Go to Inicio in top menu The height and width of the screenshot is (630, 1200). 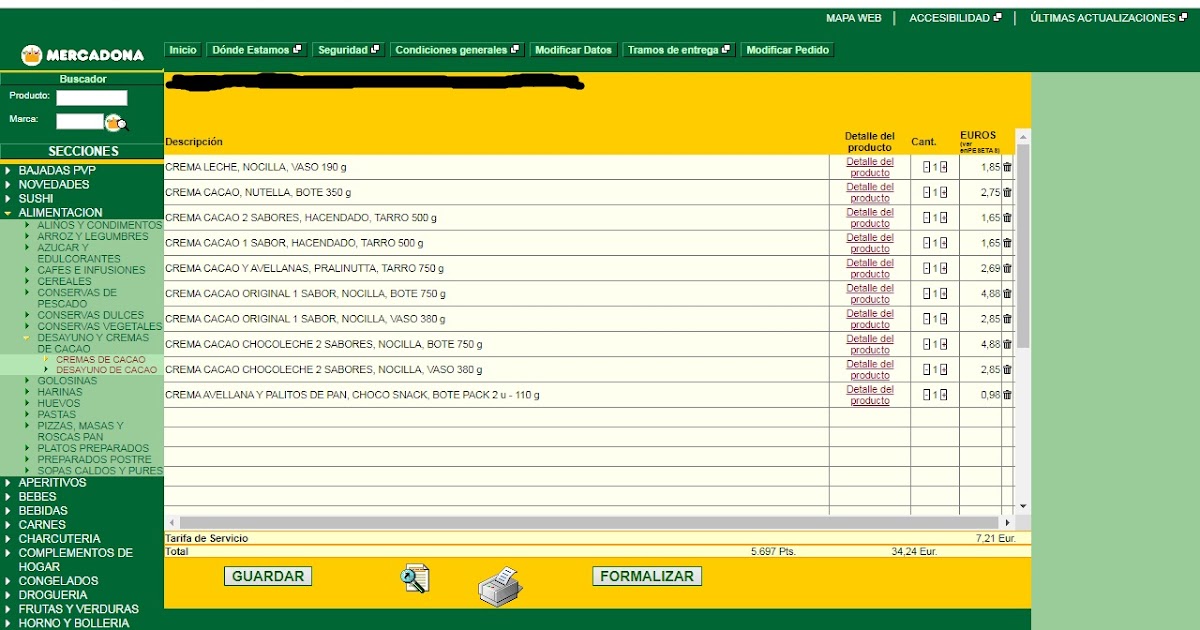click(x=183, y=50)
